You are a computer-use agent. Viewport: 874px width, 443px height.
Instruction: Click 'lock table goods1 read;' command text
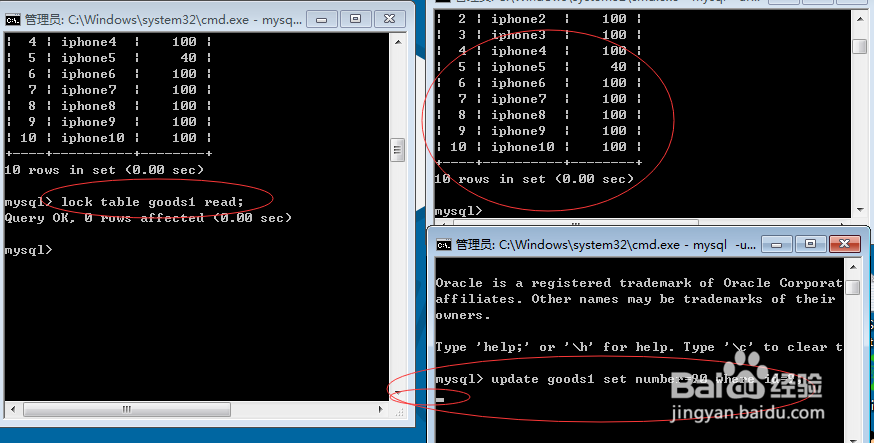[152, 202]
